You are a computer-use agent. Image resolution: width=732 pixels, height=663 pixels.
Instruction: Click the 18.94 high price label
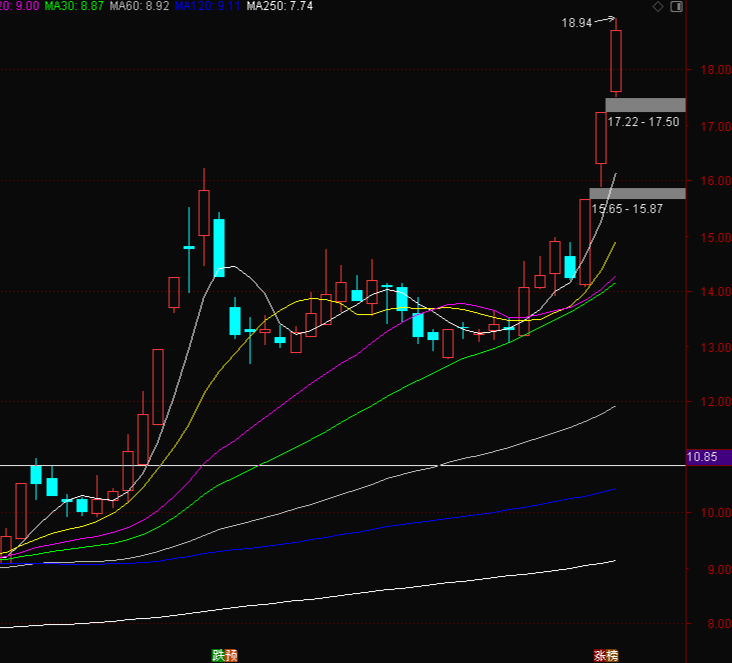point(577,23)
